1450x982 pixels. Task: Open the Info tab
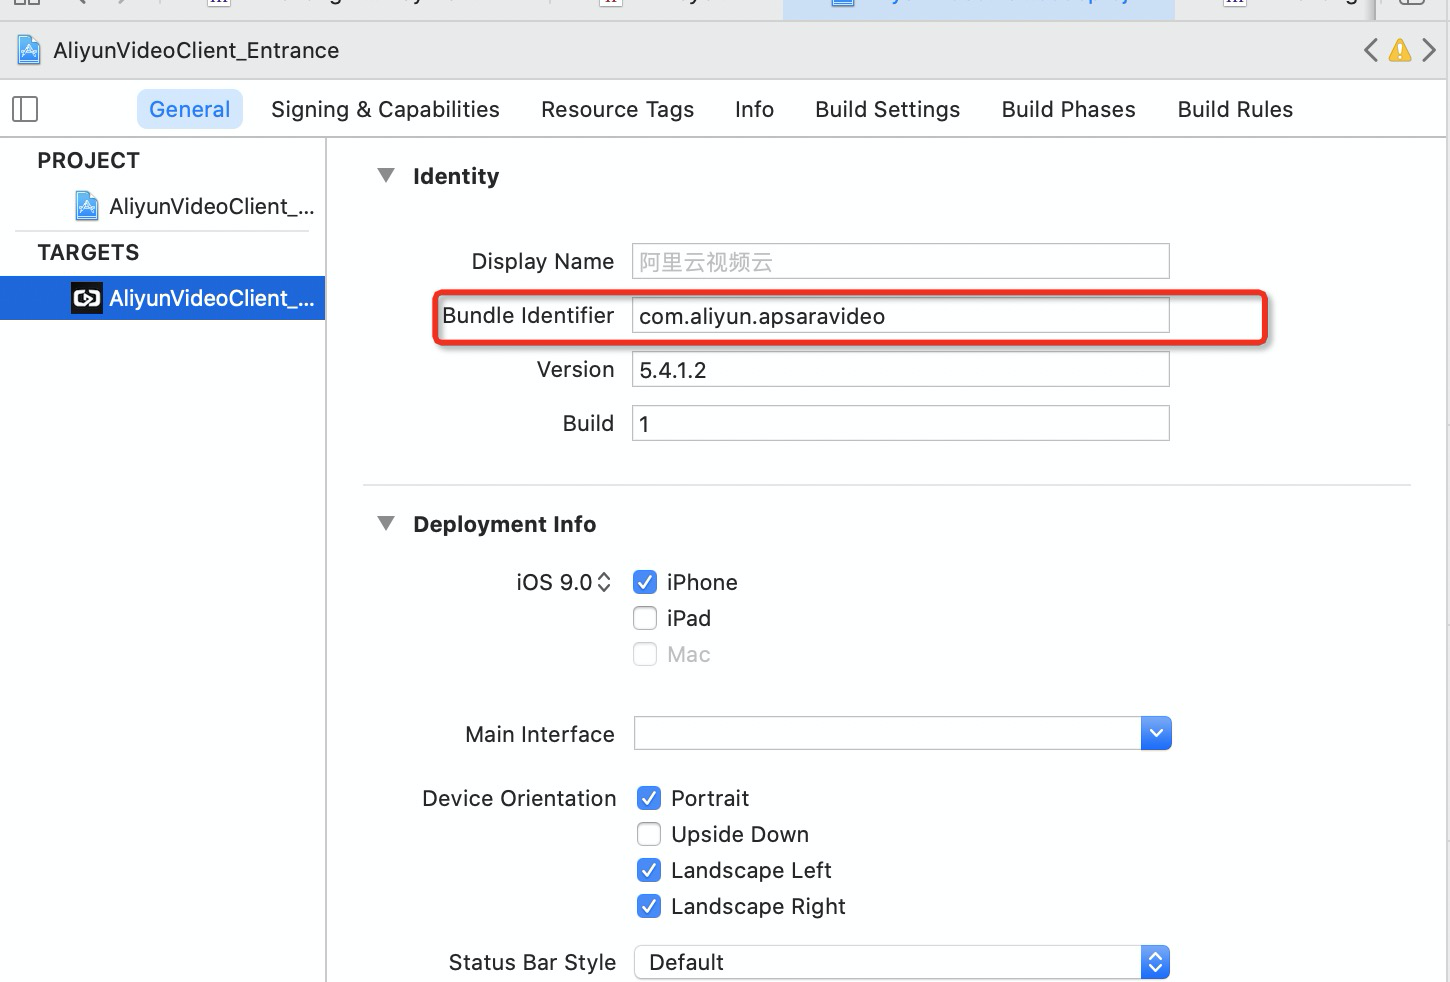(x=754, y=109)
